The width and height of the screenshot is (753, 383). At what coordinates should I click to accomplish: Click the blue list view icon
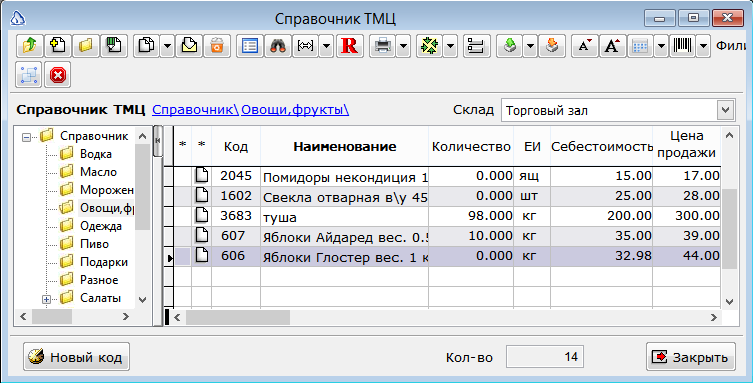[250, 46]
